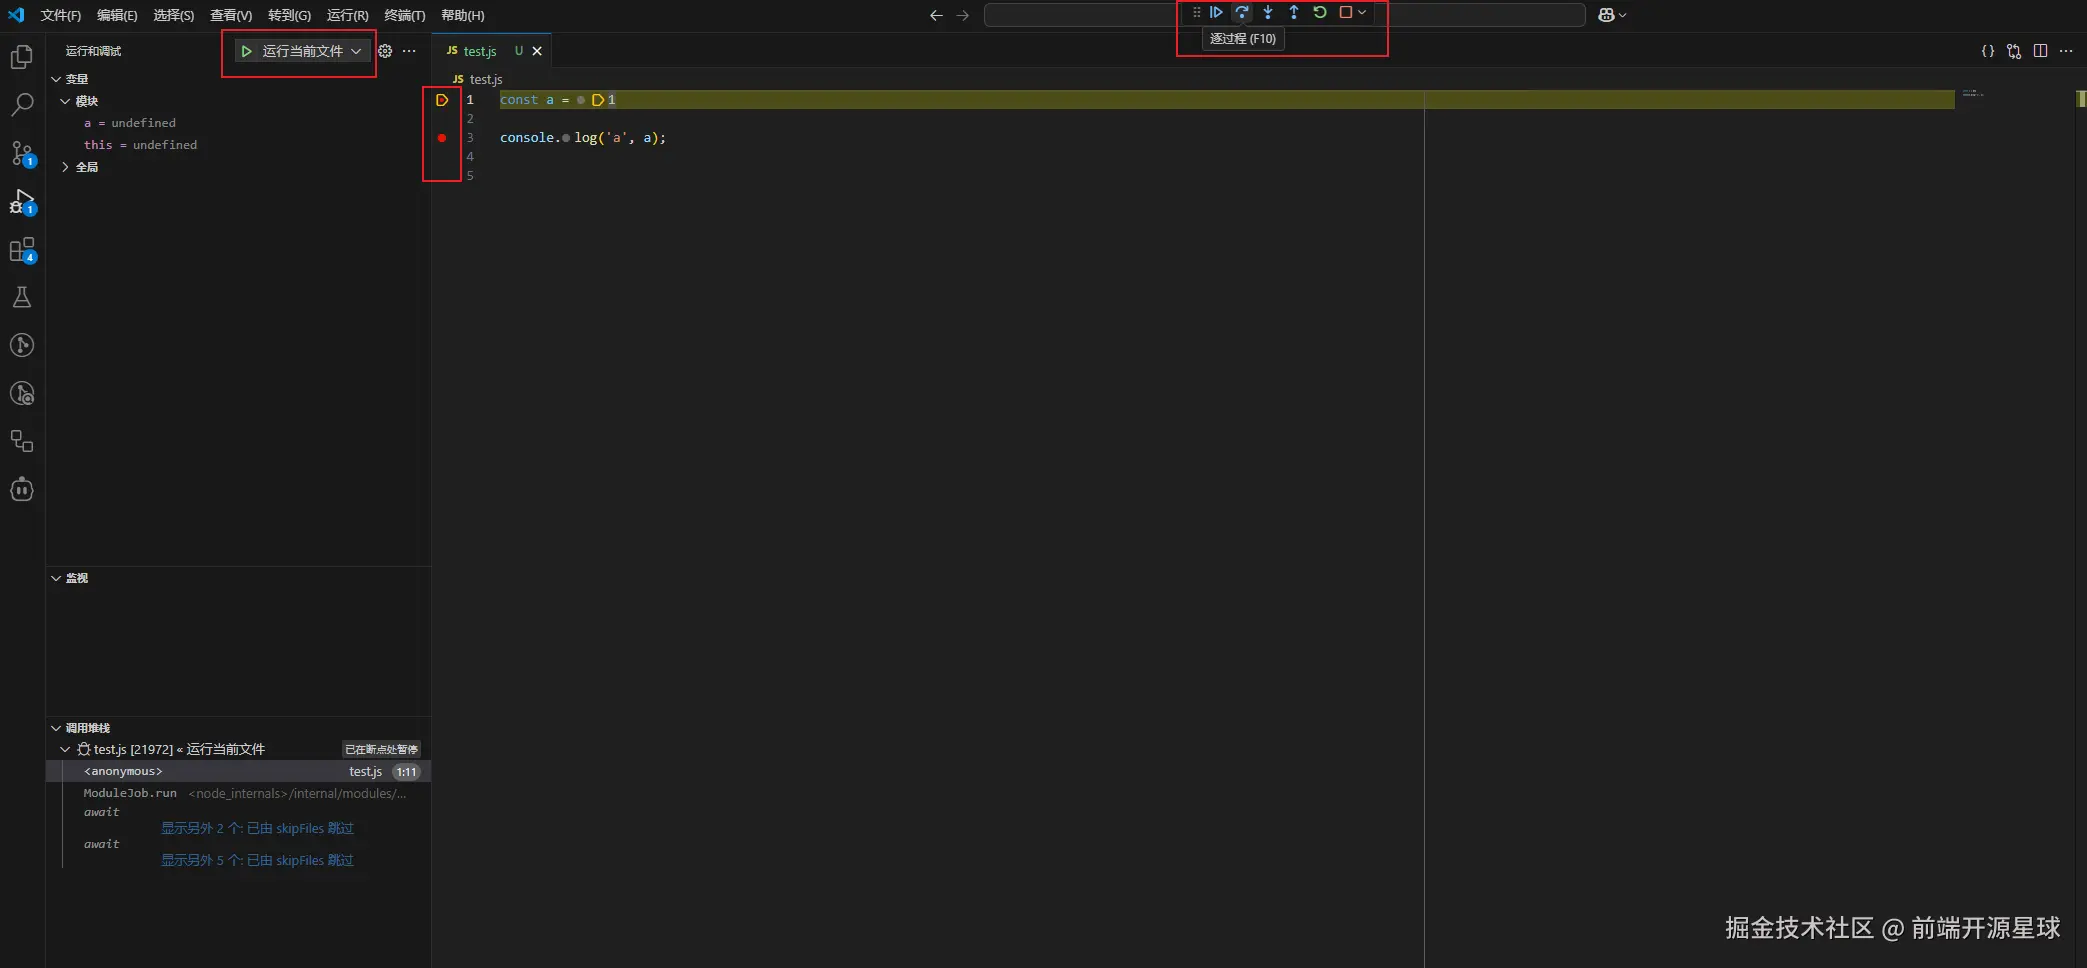Open launch.json with the gear icon

coord(385,51)
